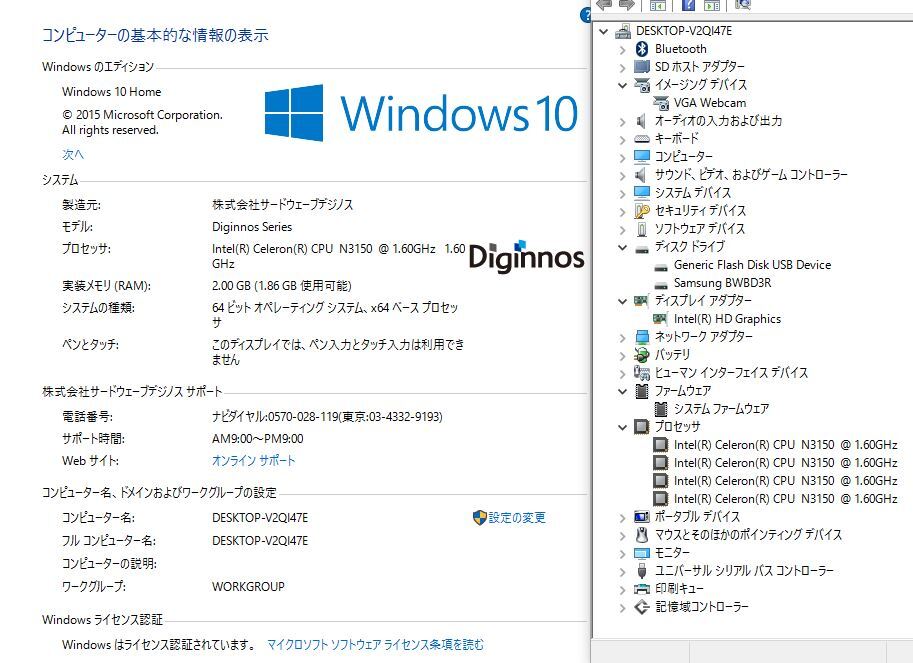Click the scan for hardware changes toolbar icon

(x=742, y=5)
